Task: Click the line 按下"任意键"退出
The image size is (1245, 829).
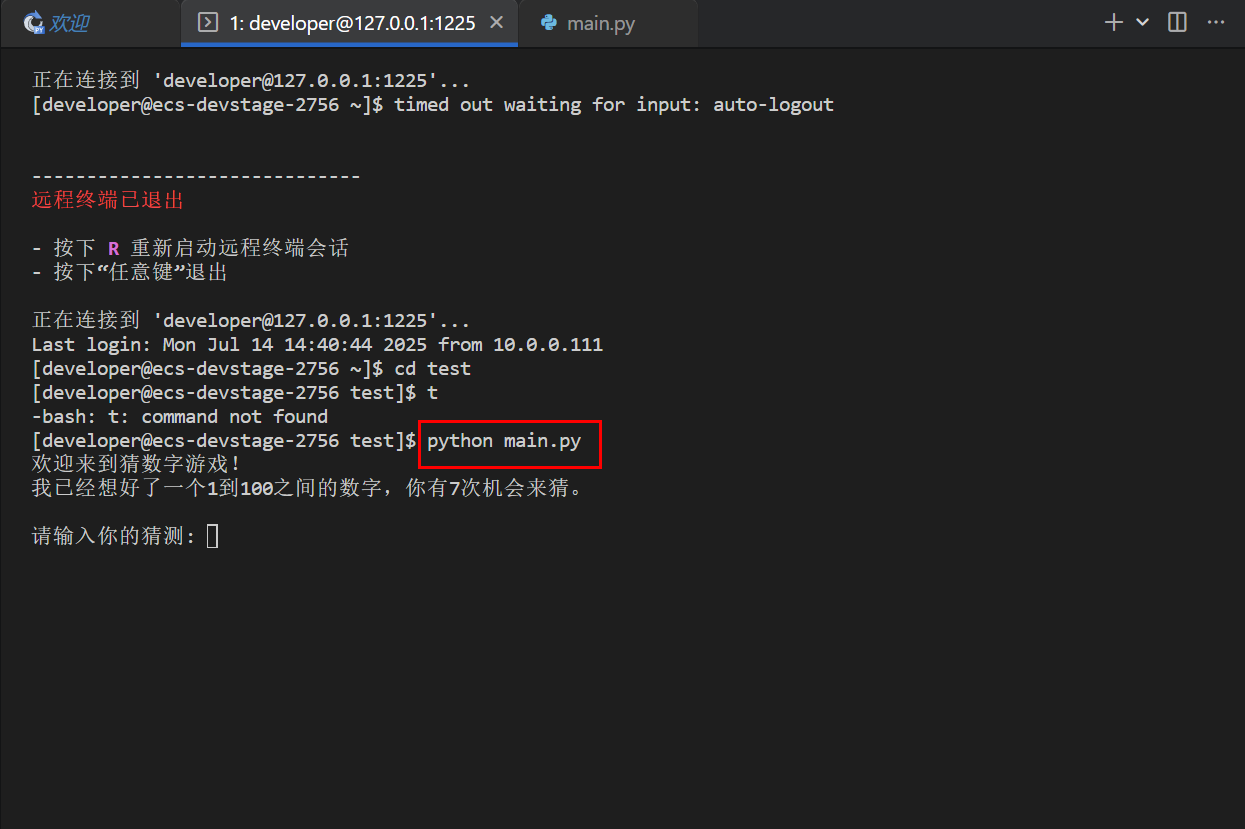Action: [x=131, y=272]
